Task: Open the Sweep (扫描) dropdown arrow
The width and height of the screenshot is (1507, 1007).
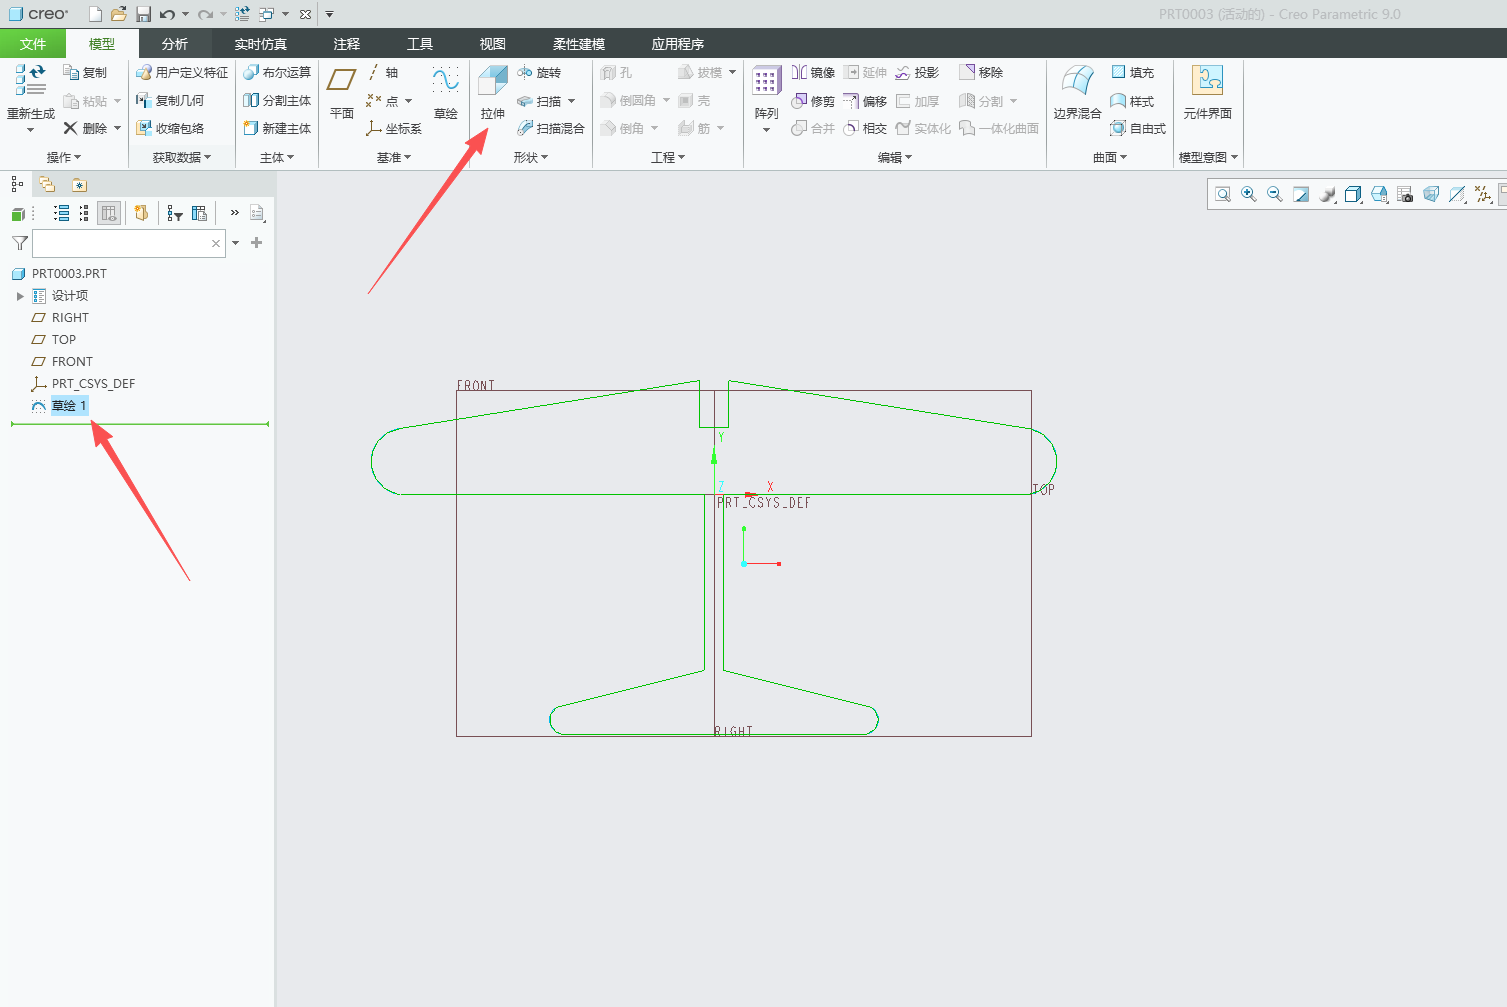Action: pyautogui.click(x=571, y=101)
